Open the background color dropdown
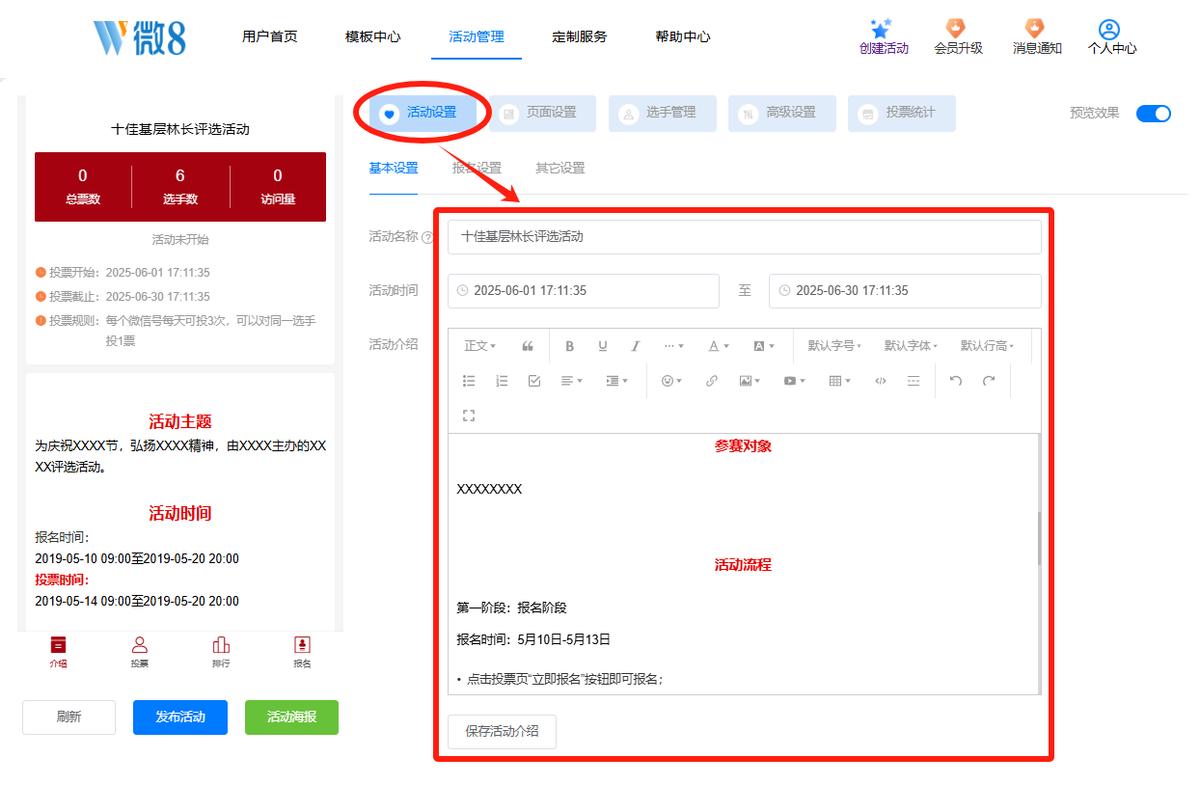Viewport: 1200px width, 806px height. [764, 346]
